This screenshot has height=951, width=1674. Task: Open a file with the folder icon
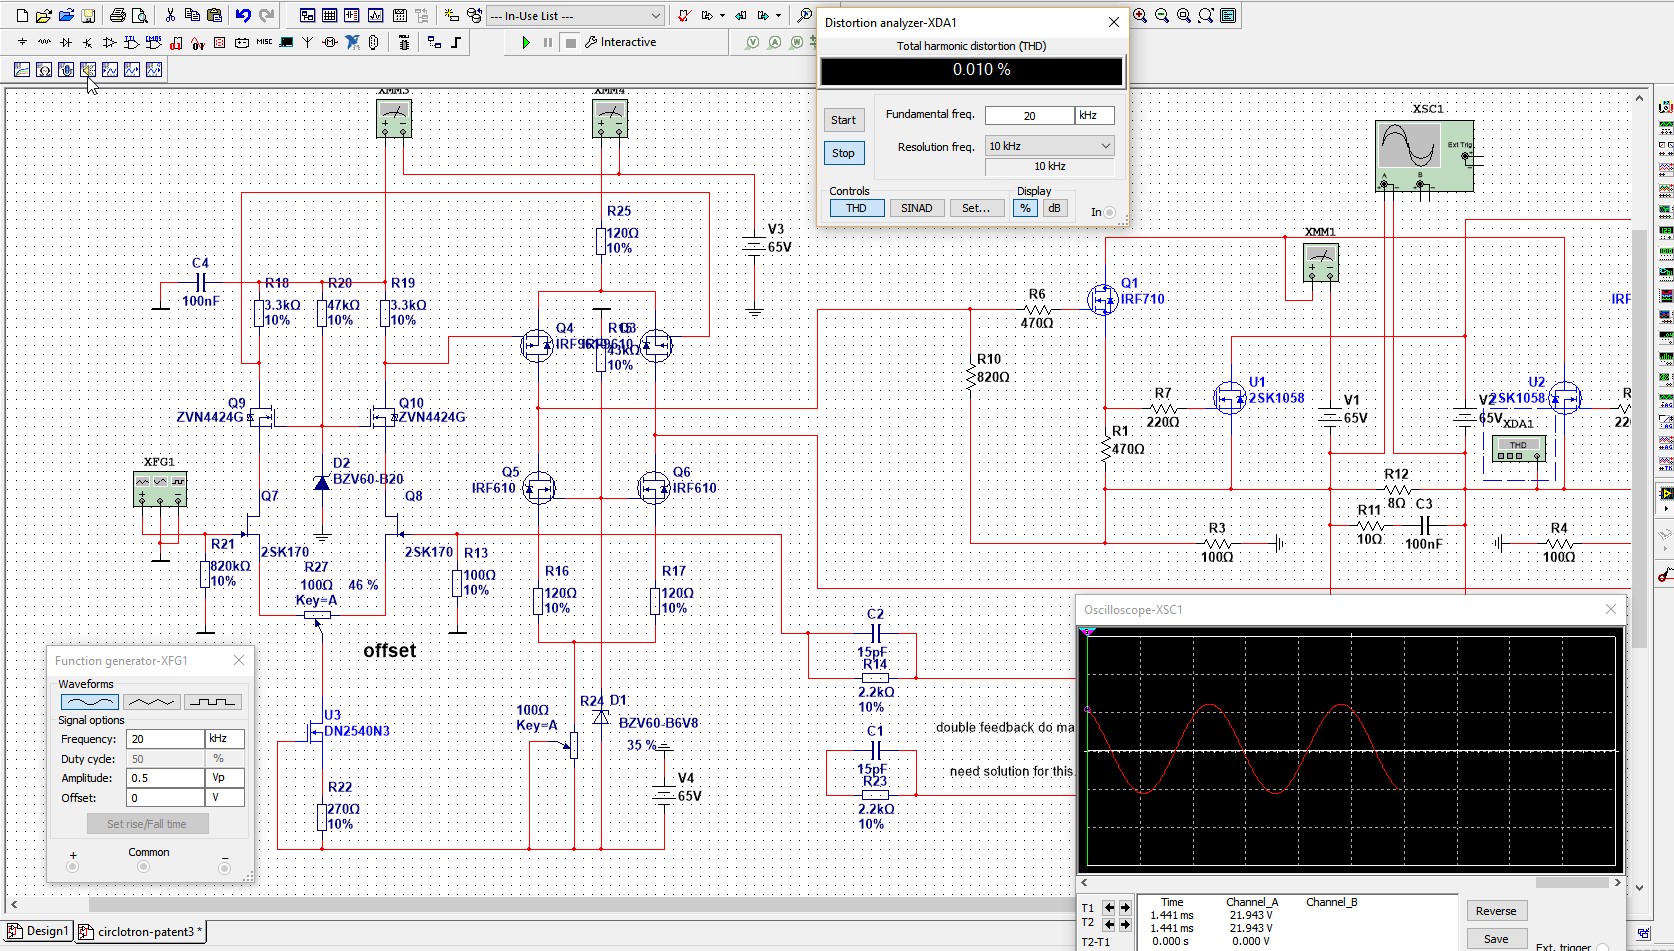pyautogui.click(x=43, y=15)
